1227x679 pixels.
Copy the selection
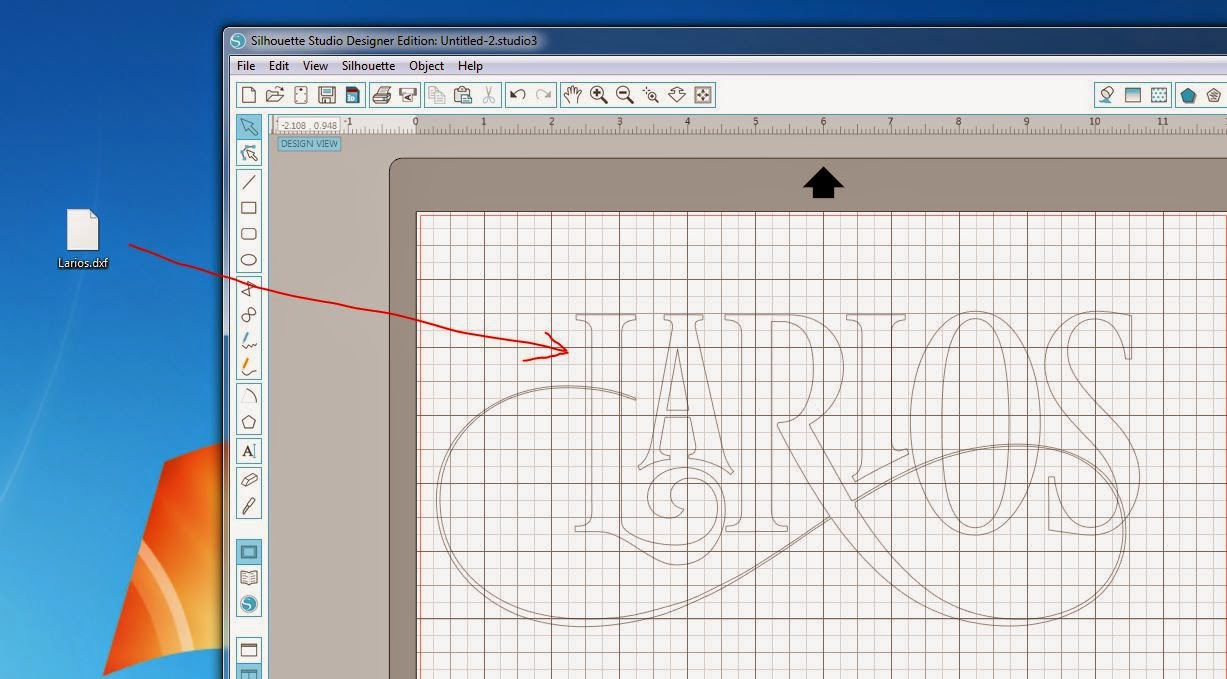(x=436, y=95)
